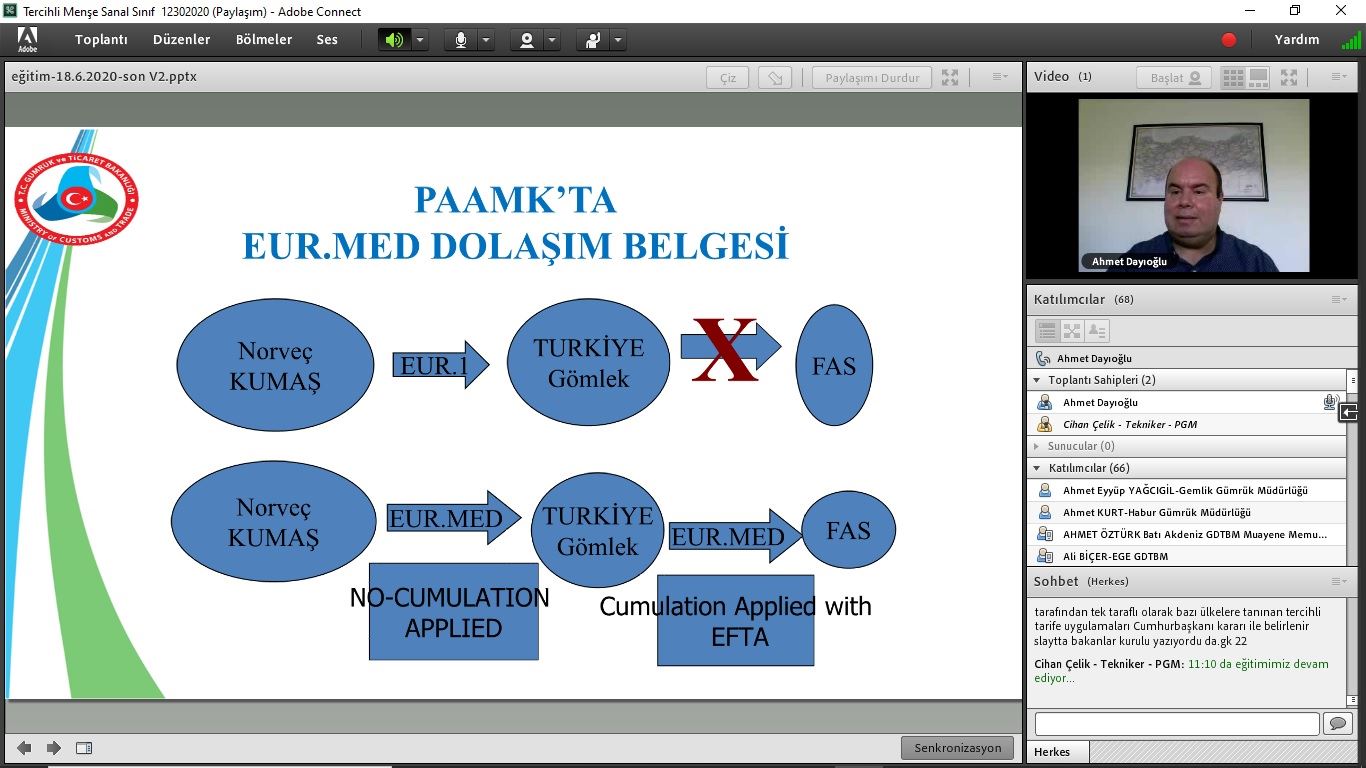Toggle the webcam button in top bar
This screenshot has width=1366, height=768.
(526, 40)
